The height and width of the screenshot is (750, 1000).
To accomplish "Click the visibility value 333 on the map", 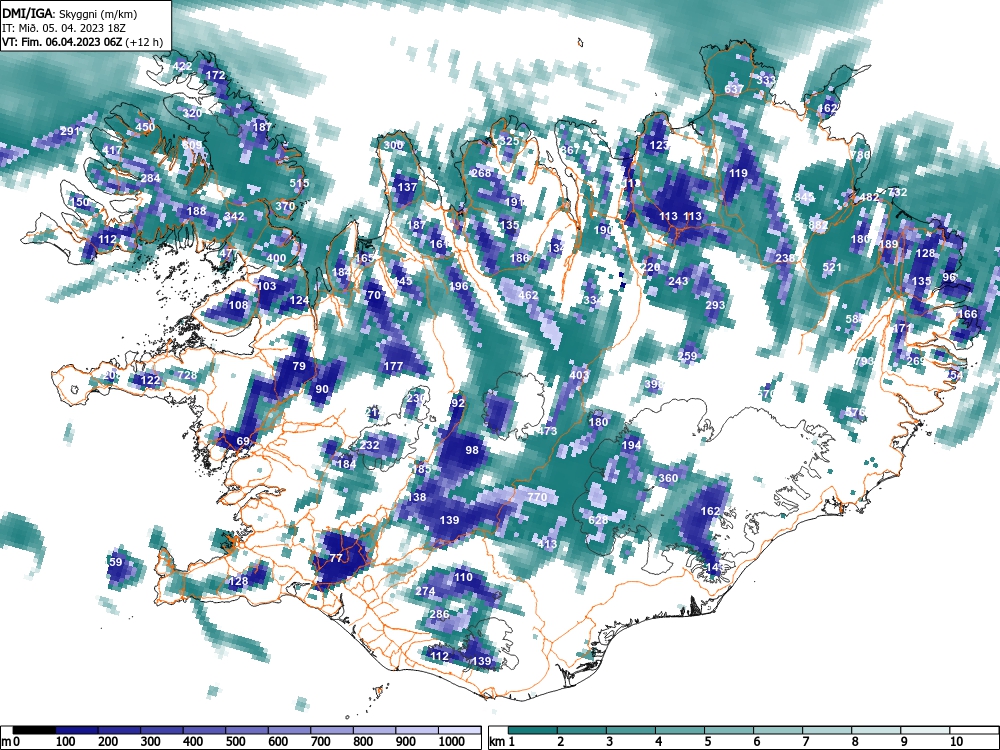I will [x=766, y=80].
